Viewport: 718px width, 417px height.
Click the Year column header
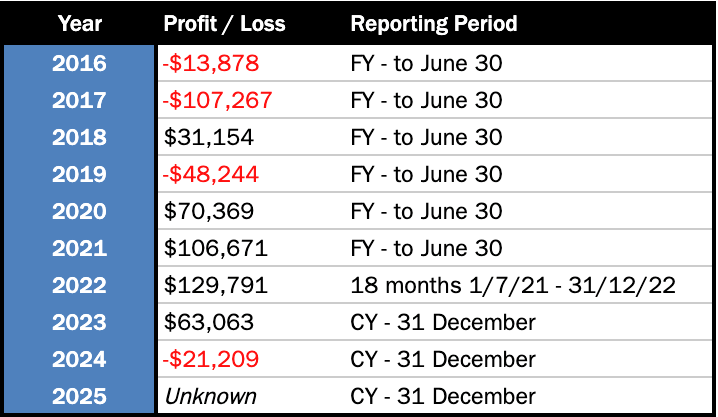(80, 23)
